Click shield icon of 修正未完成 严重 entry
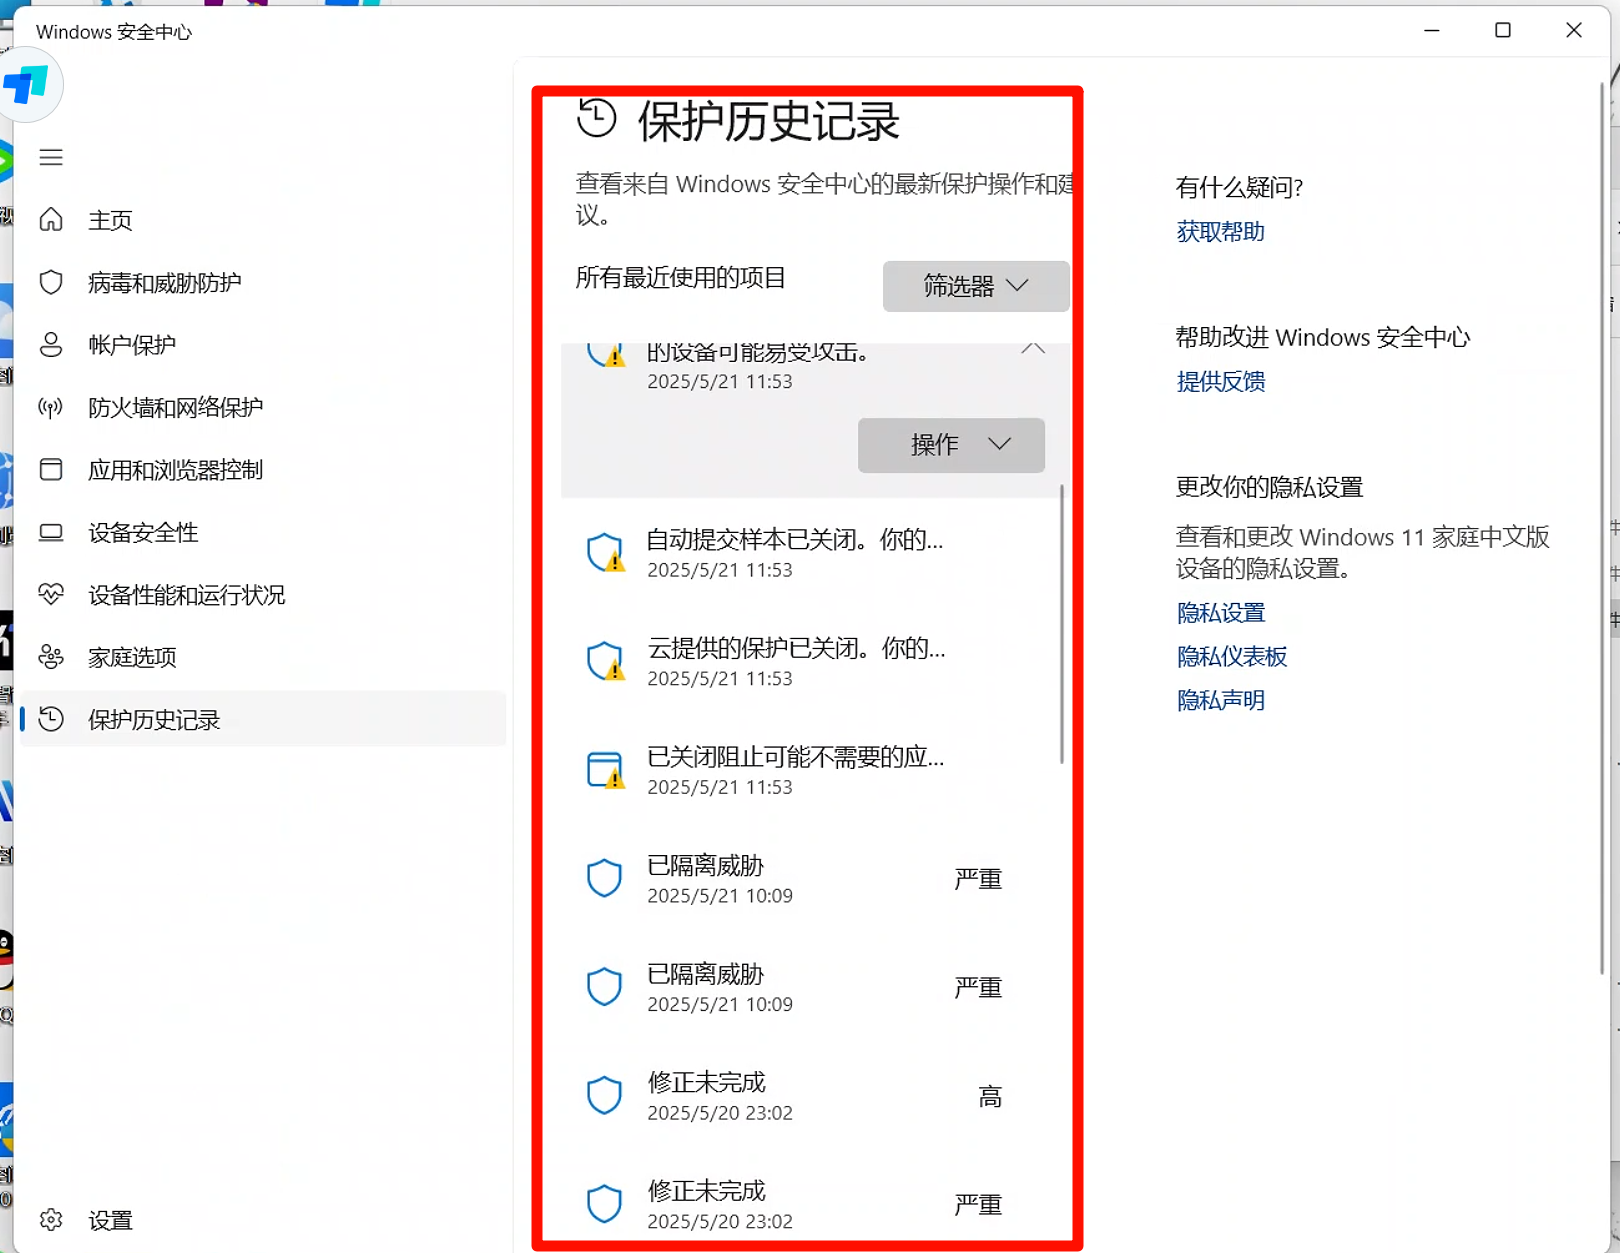This screenshot has width=1620, height=1253. pos(604,1204)
